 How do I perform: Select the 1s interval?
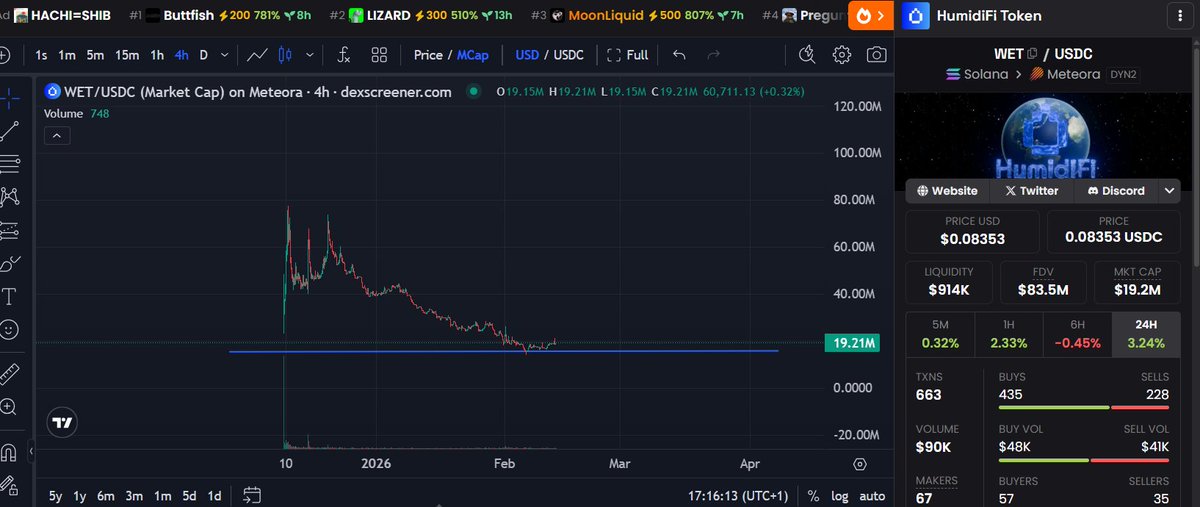(x=41, y=55)
